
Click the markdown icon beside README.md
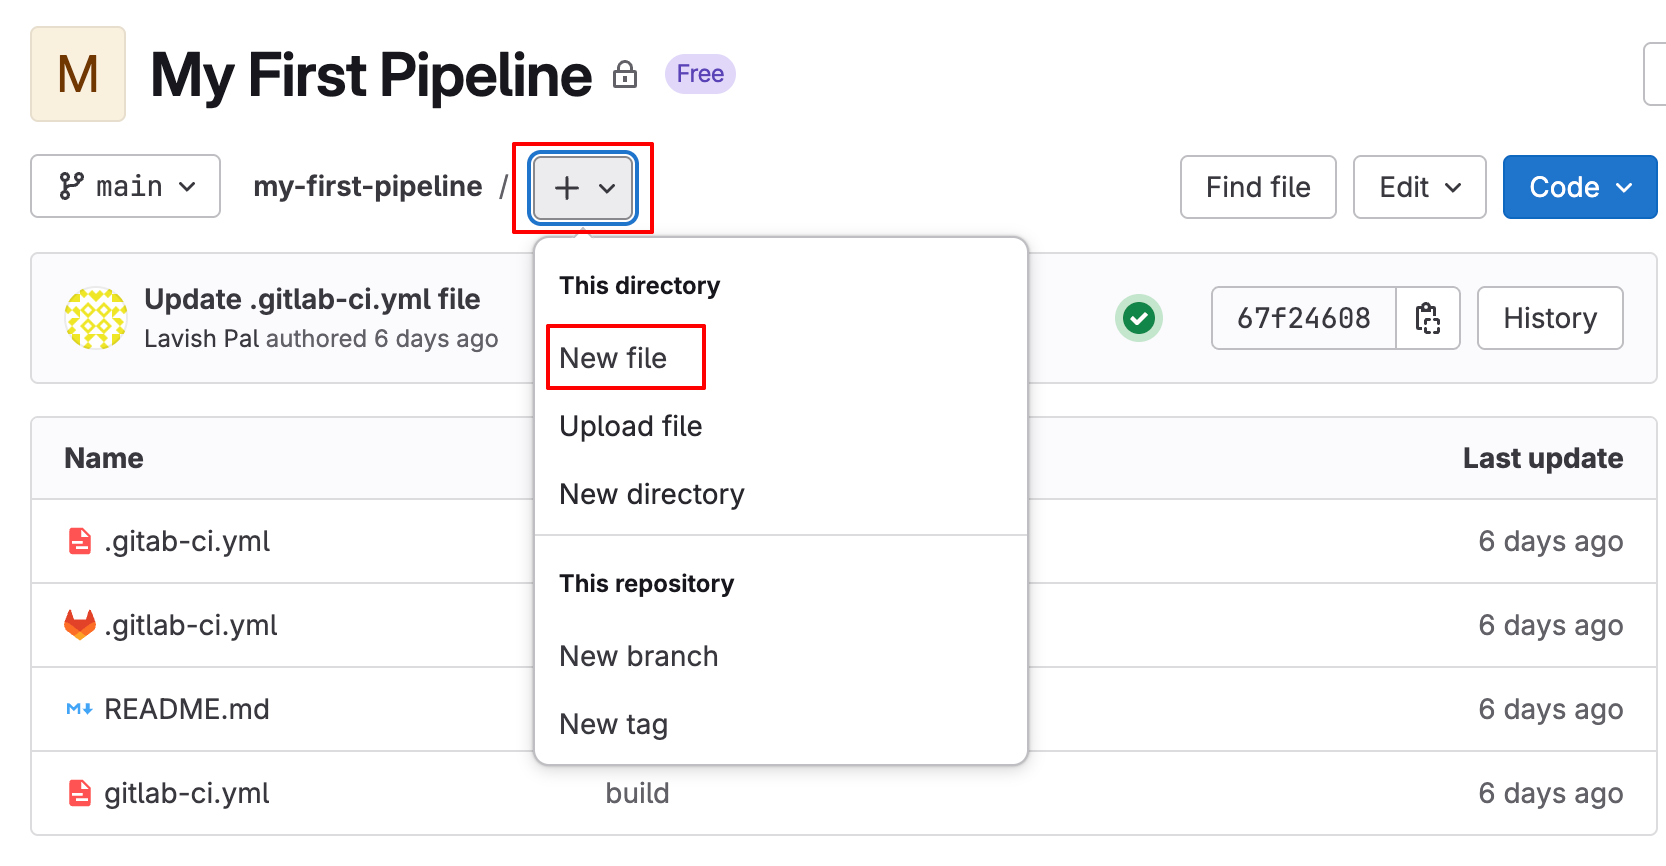[x=80, y=709]
